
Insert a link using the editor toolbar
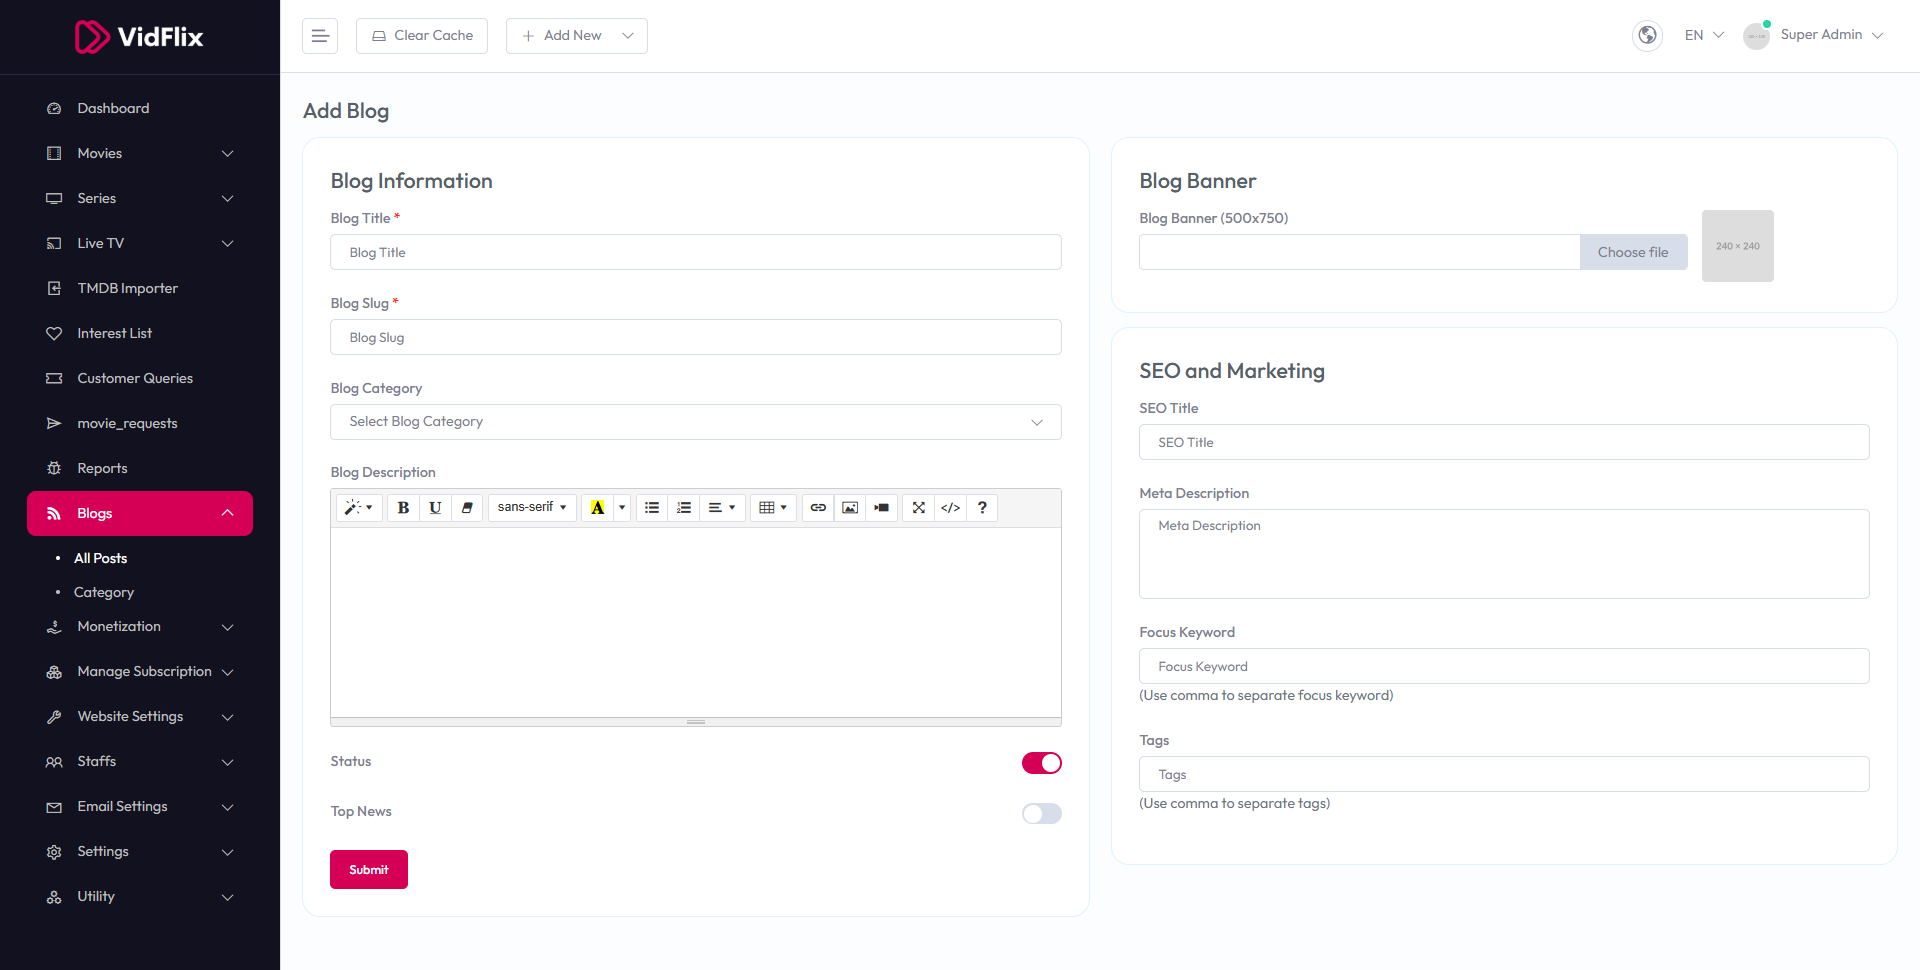818,508
